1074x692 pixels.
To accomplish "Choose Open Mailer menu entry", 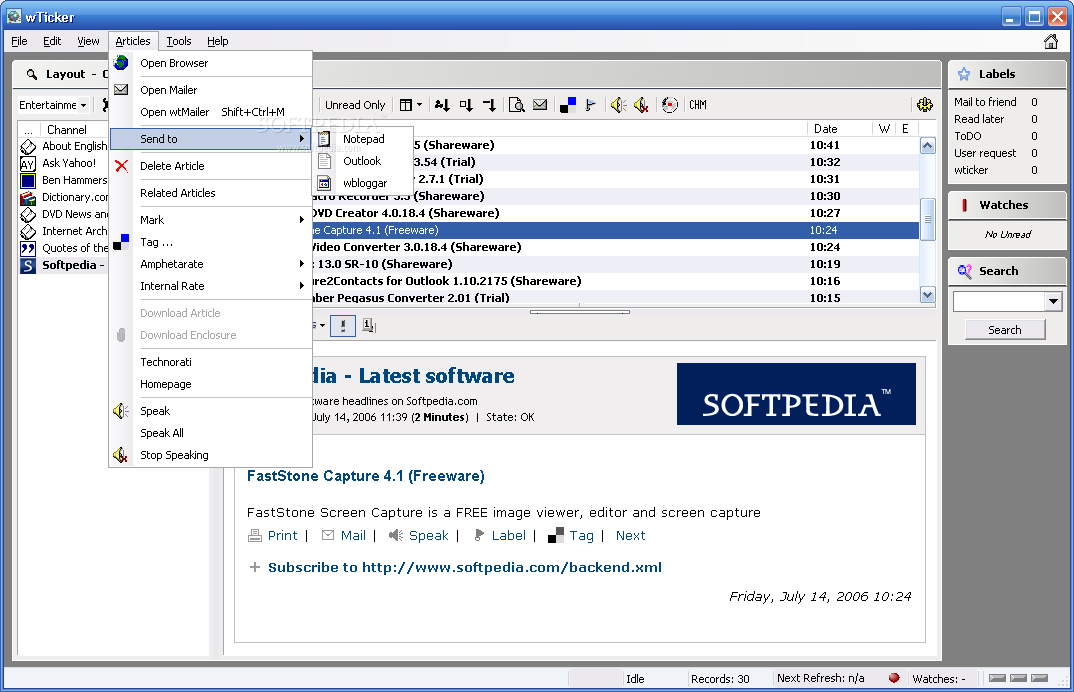I will tap(210, 90).
